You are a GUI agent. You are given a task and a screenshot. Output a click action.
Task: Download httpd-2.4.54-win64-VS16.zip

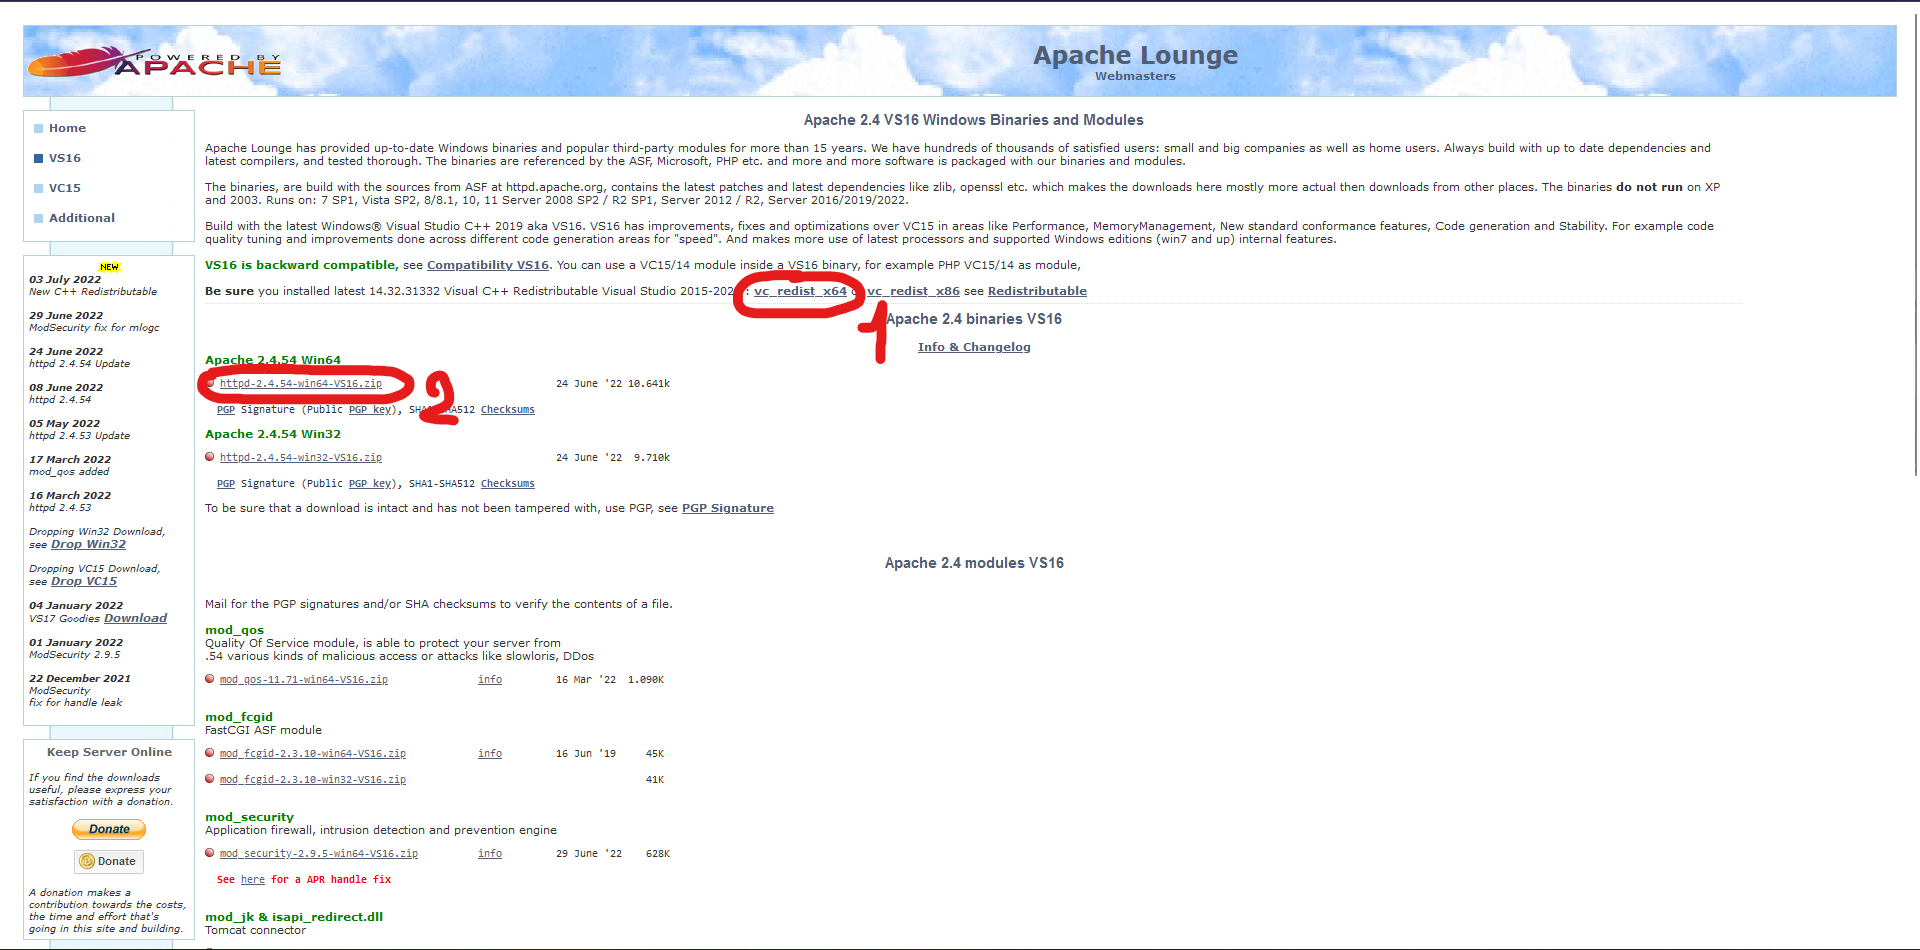pyautogui.click(x=301, y=384)
